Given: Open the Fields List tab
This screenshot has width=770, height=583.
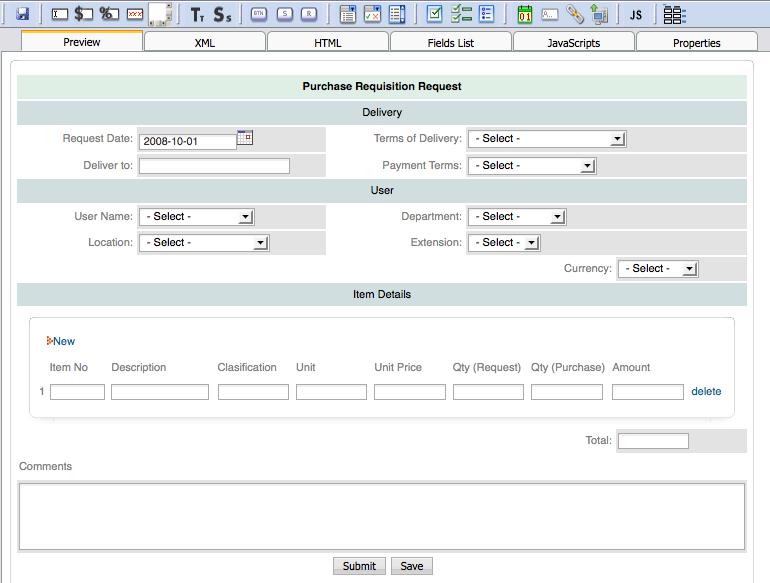Looking at the screenshot, I should (x=451, y=43).
